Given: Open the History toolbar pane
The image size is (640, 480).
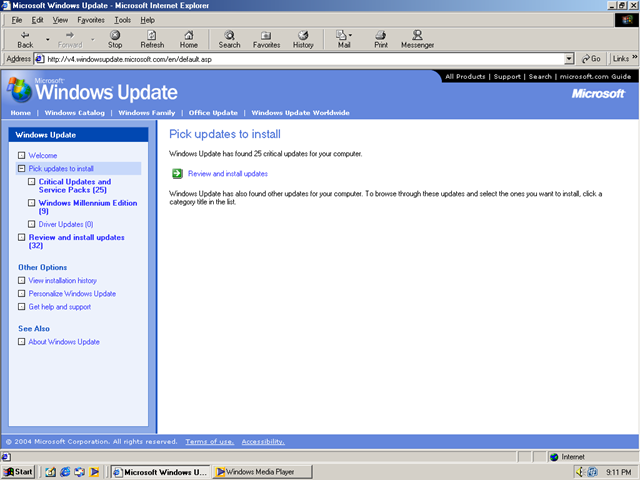Looking at the screenshot, I should point(303,40).
